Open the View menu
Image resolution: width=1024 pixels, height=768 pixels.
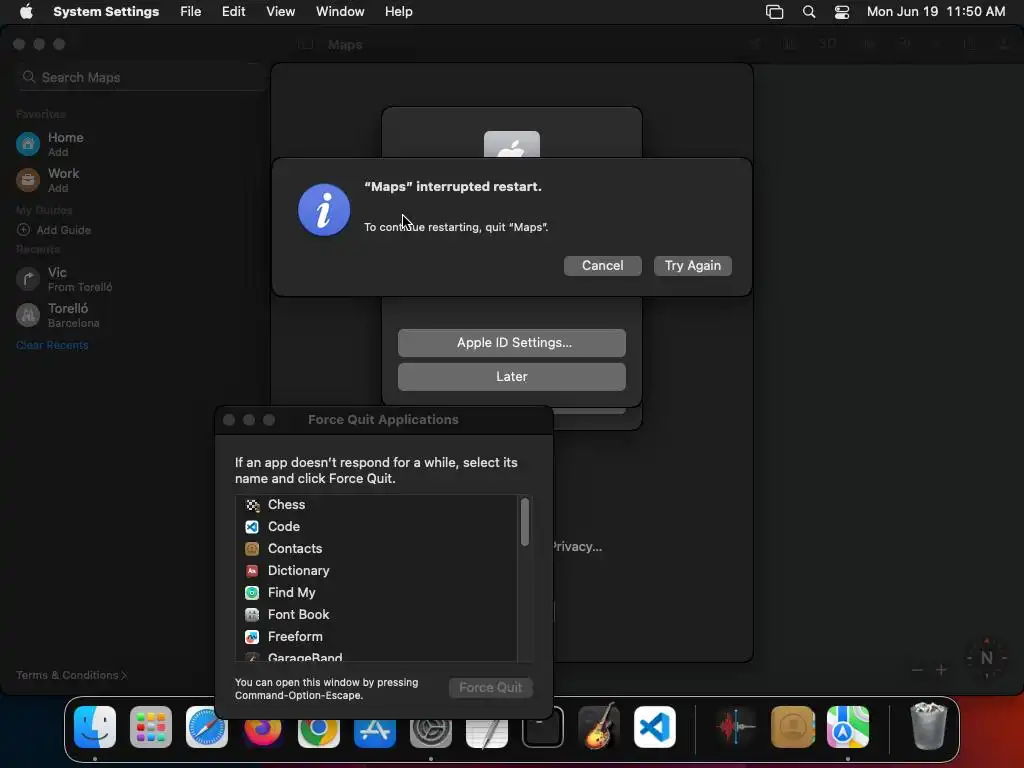coord(280,12)
